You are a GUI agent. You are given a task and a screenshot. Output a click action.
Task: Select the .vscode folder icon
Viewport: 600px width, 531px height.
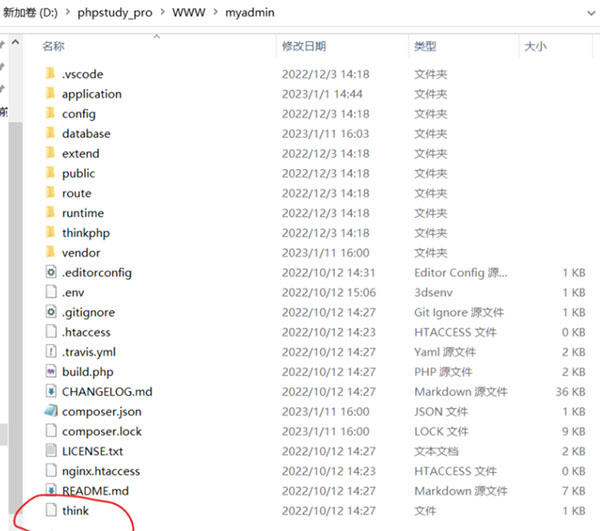[50, 73]
